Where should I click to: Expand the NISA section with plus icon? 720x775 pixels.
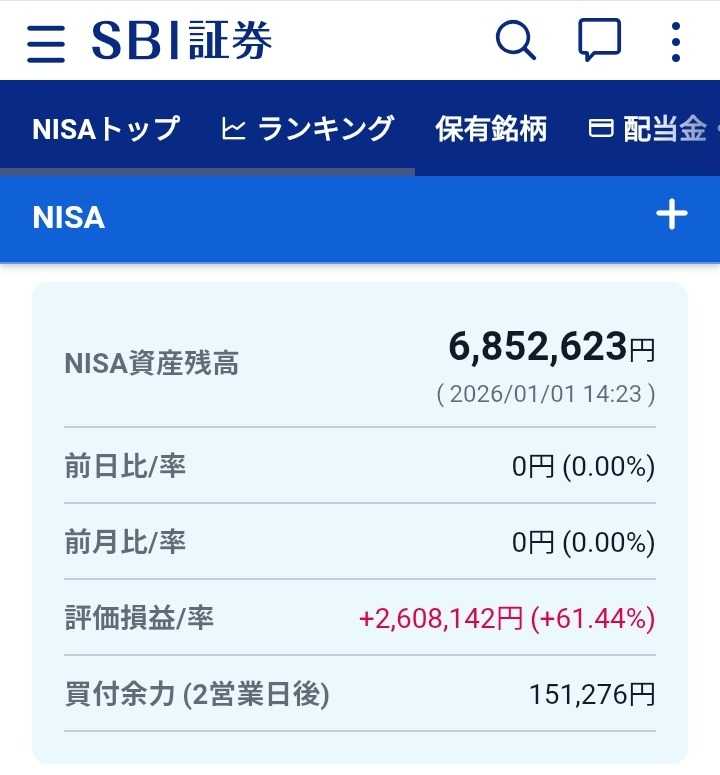point(671,215)
